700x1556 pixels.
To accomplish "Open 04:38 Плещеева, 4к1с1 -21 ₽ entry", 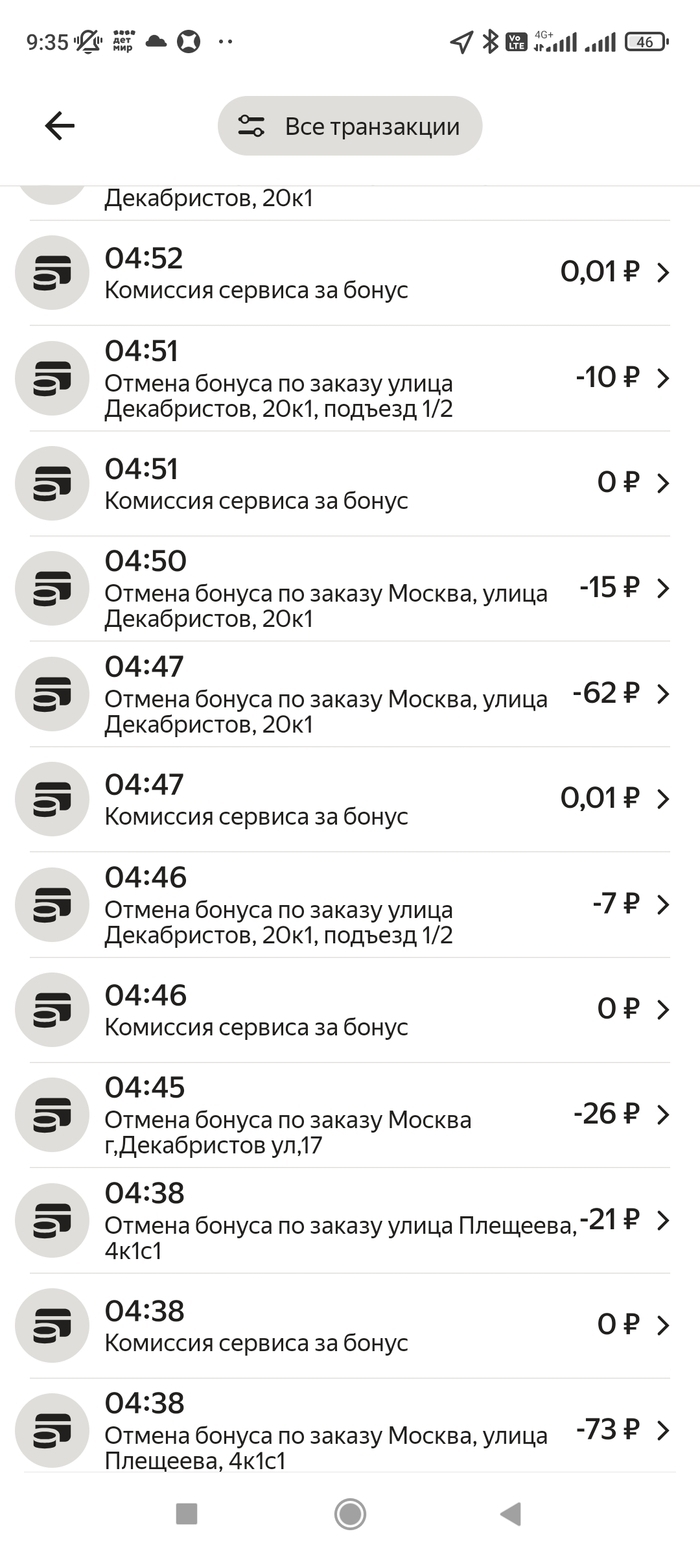I will [350, 1220].
